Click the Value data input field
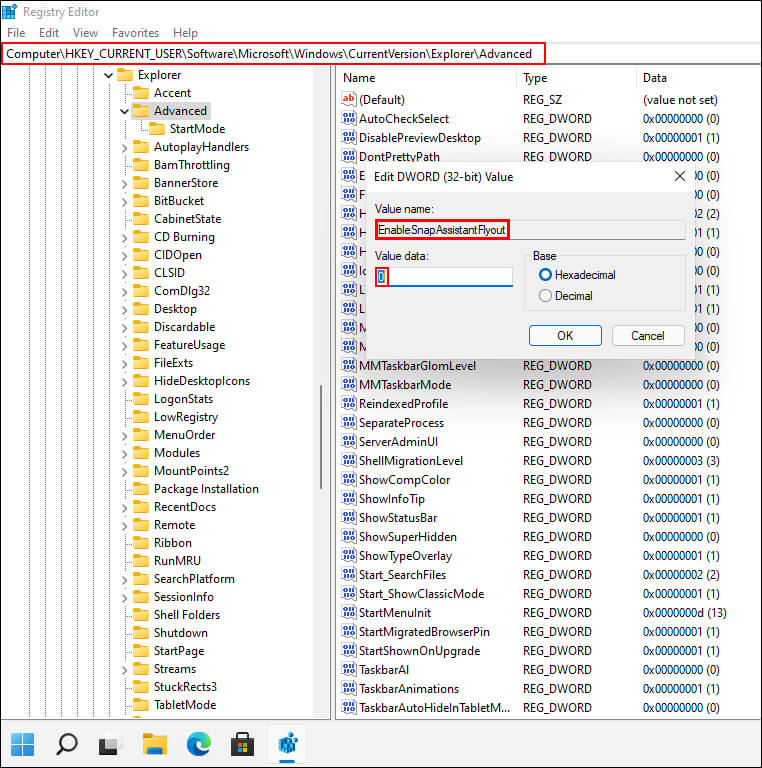Image resolution: width=762 pixels, height=768 pixels. click(444, 277)
